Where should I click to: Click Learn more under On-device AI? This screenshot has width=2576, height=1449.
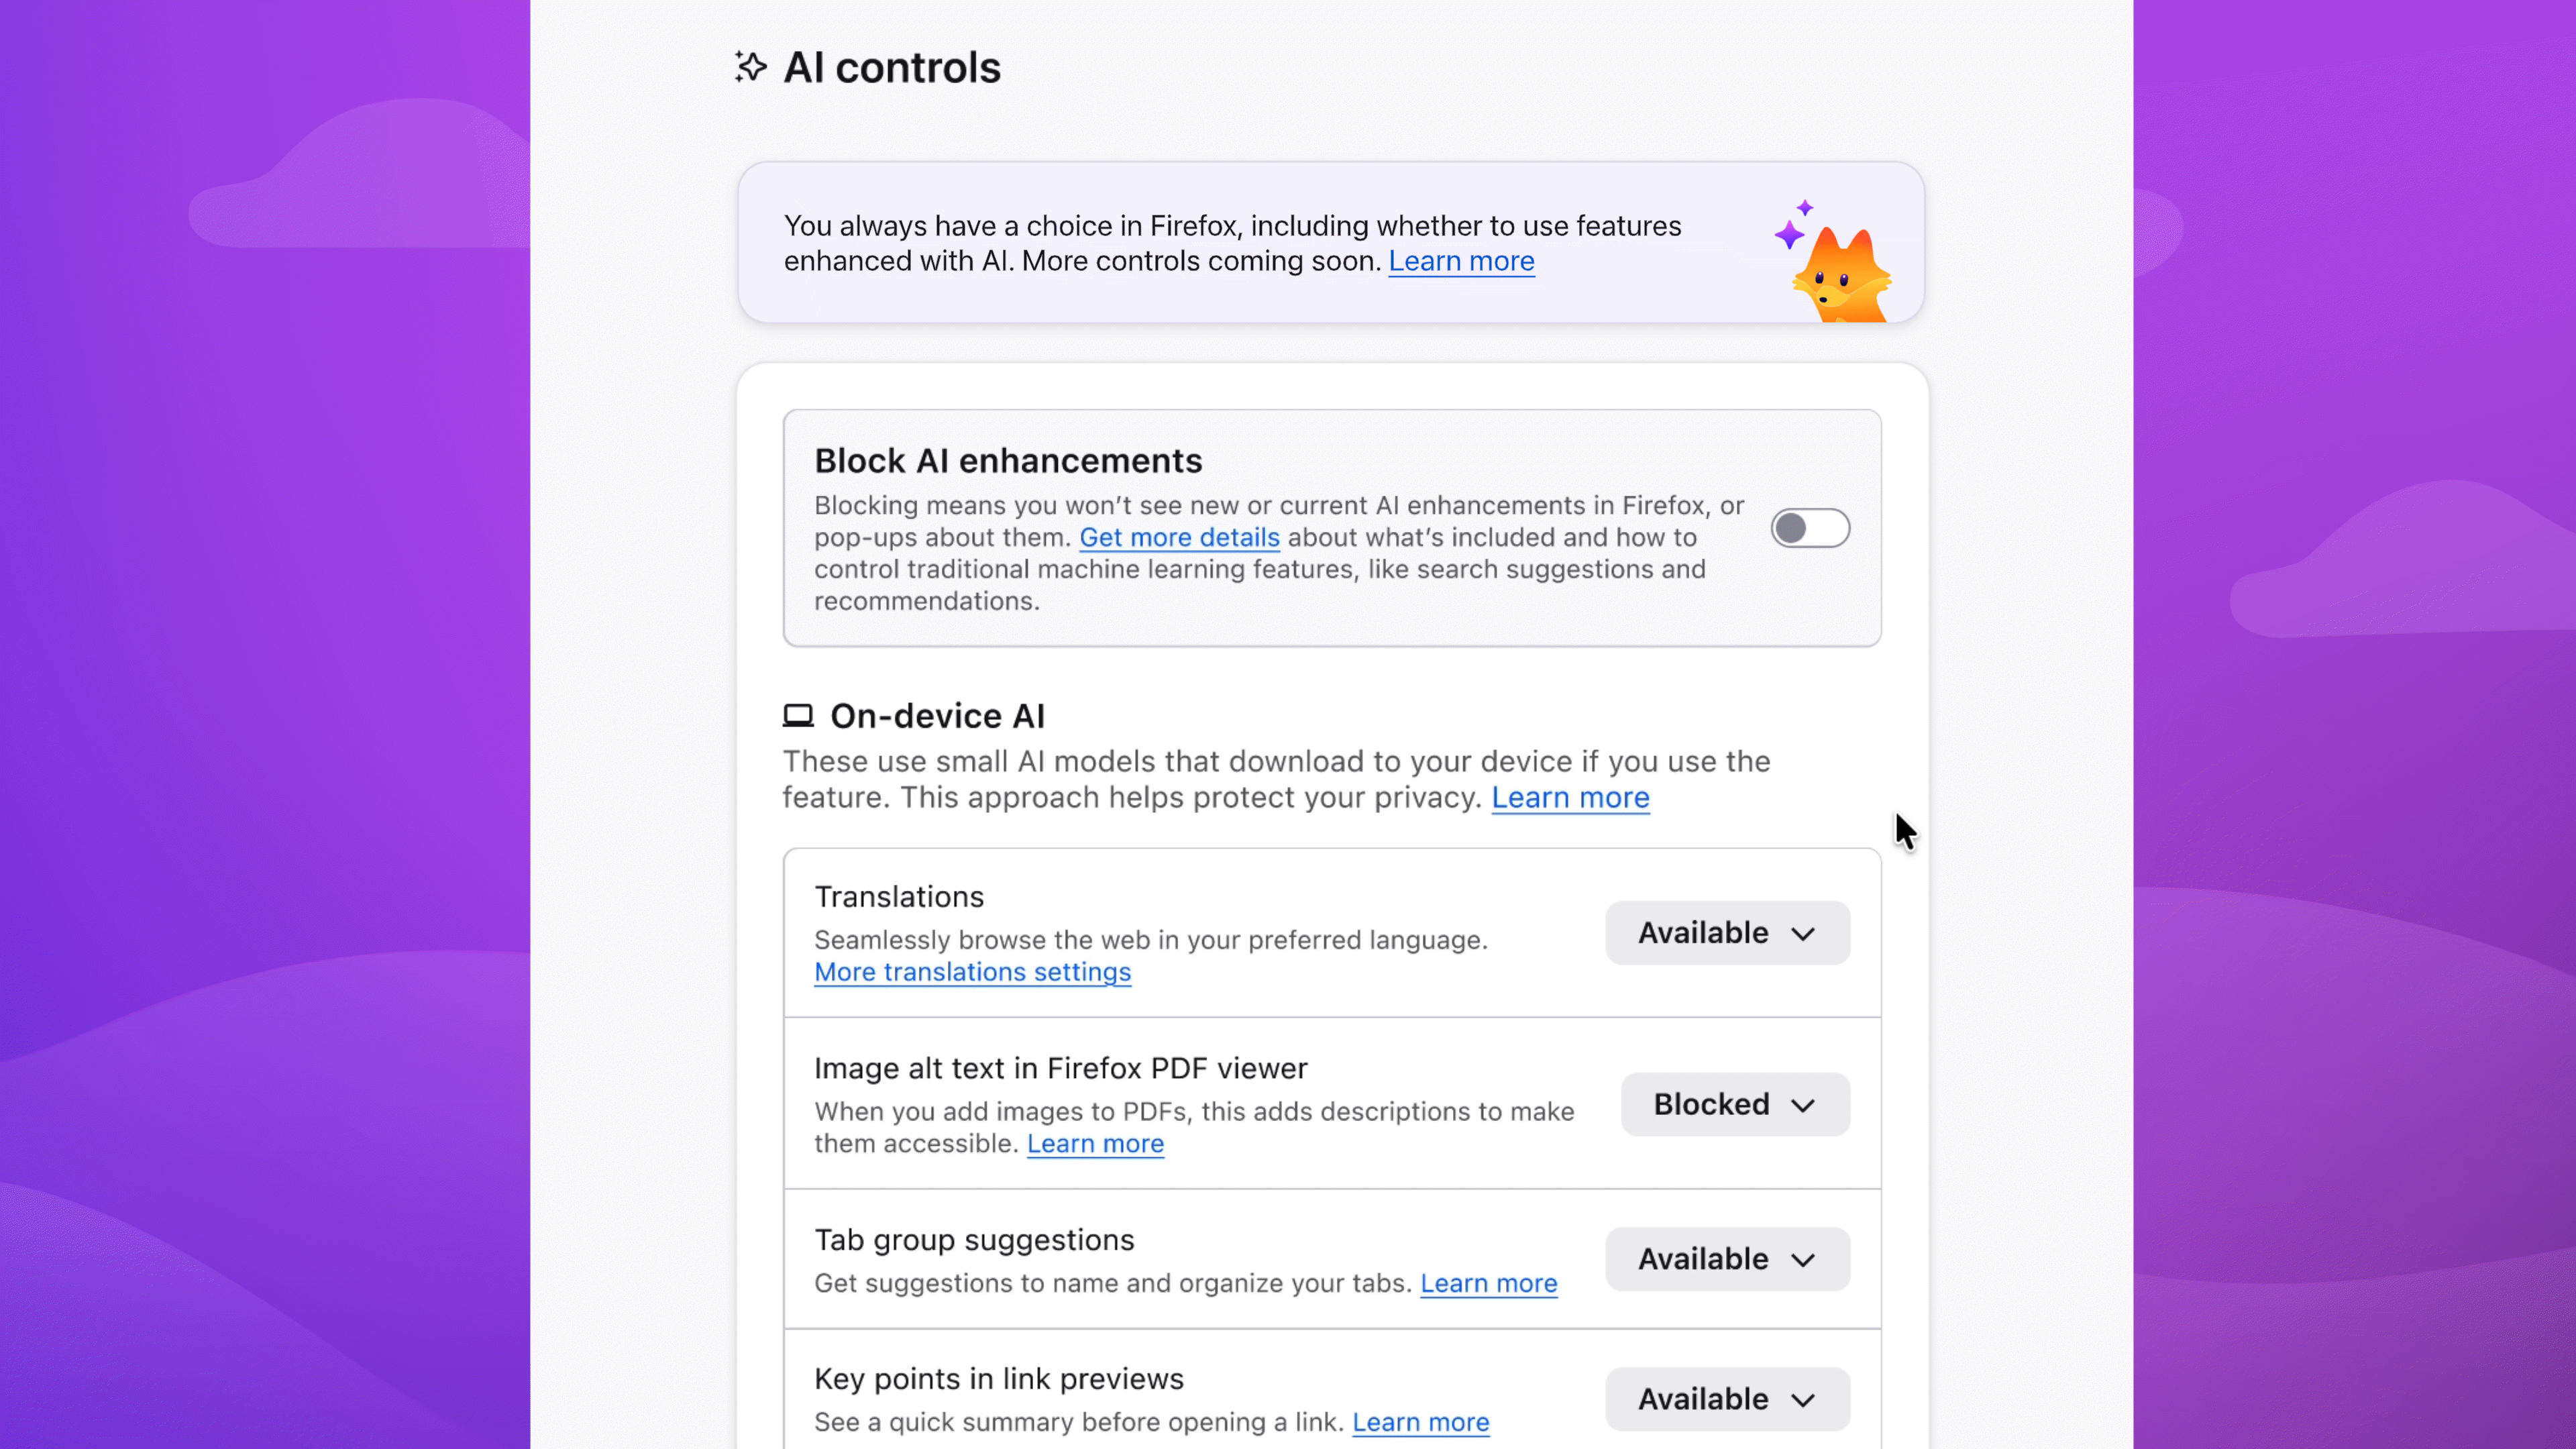[x=1570, y=798]
